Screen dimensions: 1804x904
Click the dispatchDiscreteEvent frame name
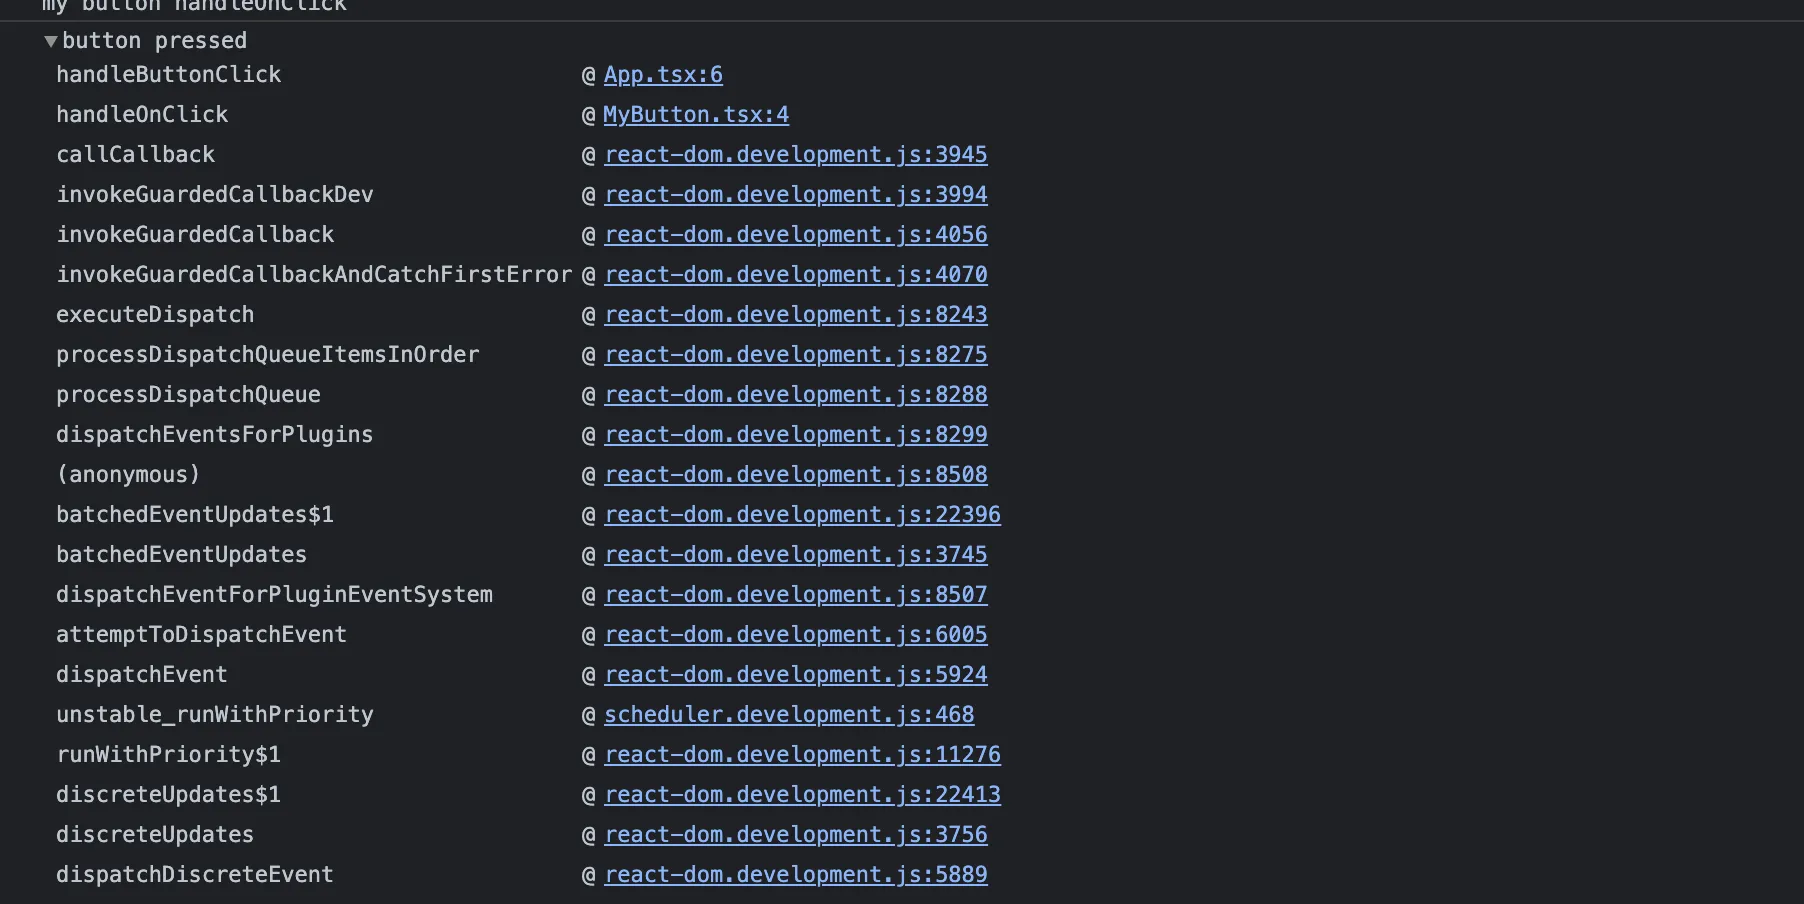click(x=195, y=875)
